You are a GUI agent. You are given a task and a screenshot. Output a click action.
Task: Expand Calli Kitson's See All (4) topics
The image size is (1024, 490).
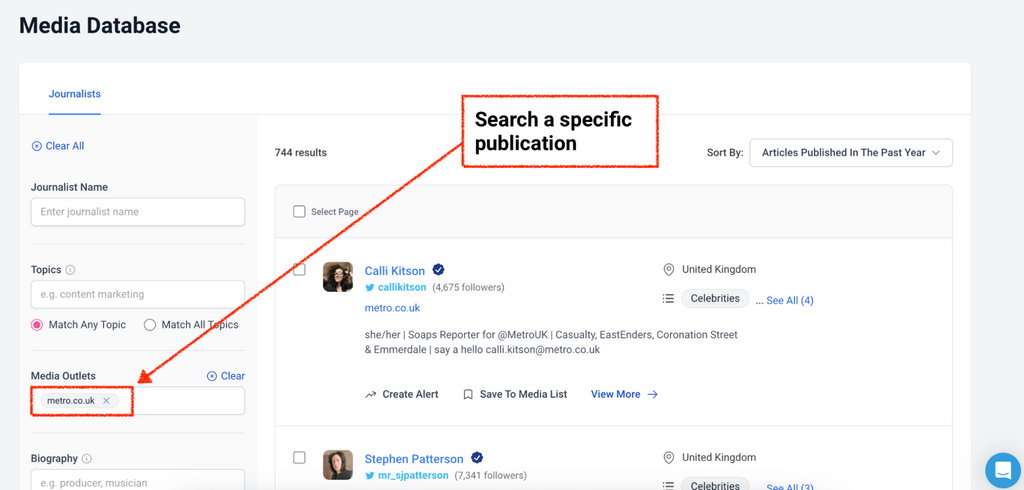coord(789,300)
